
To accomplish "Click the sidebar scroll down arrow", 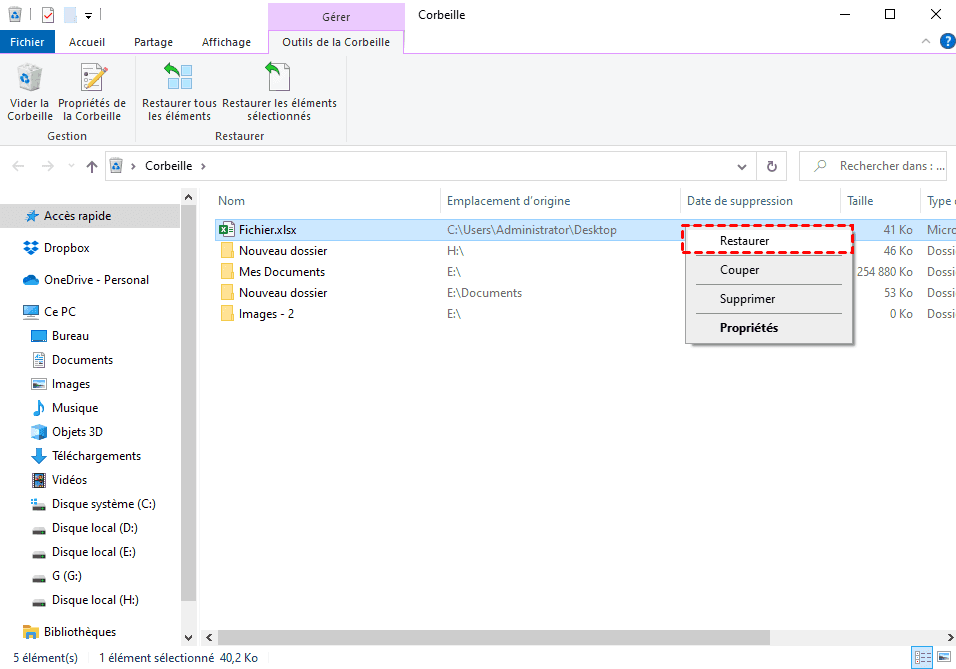I will [x=188, y=638].
